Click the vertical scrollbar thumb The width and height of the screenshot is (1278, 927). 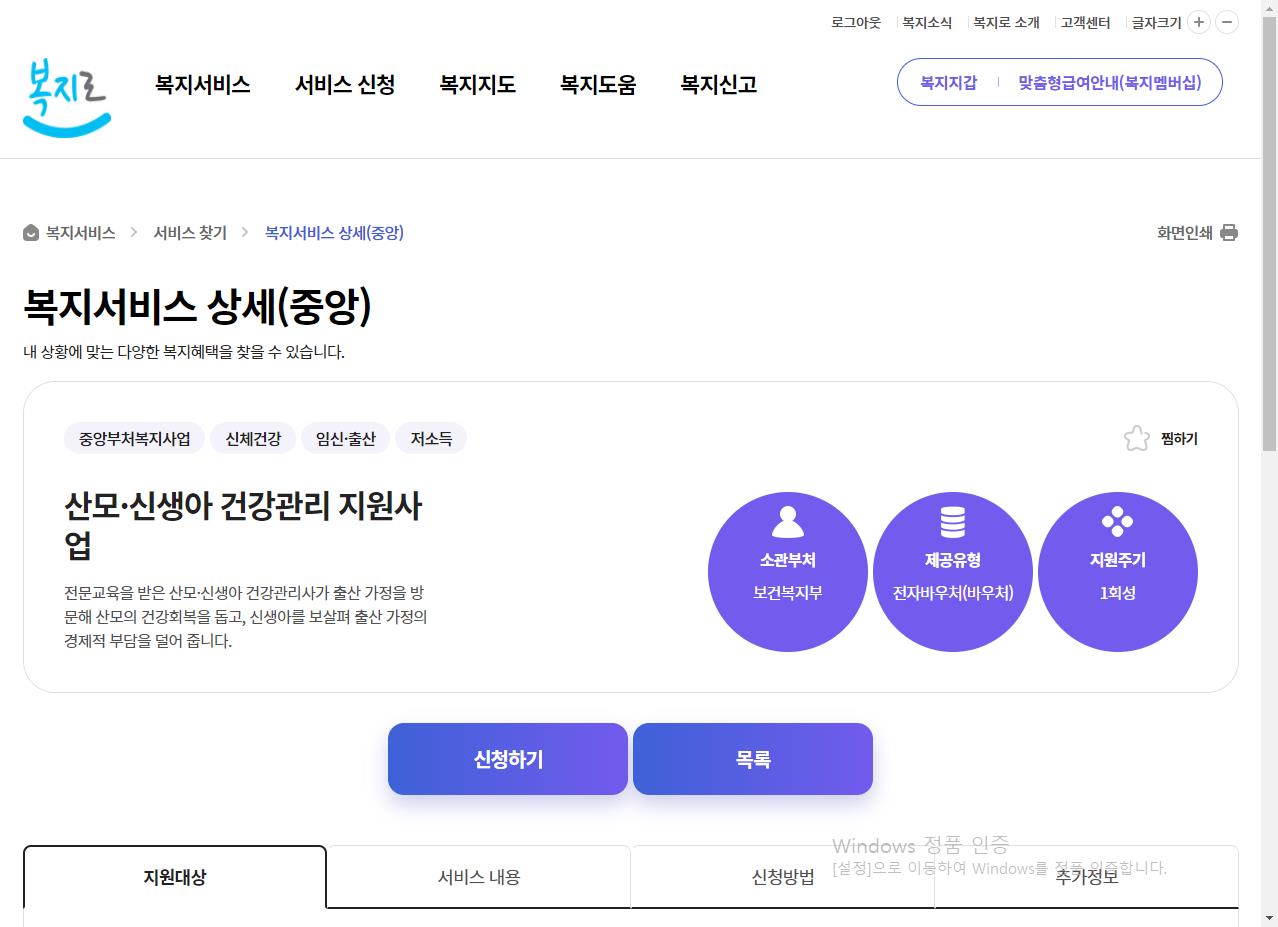1269,235
